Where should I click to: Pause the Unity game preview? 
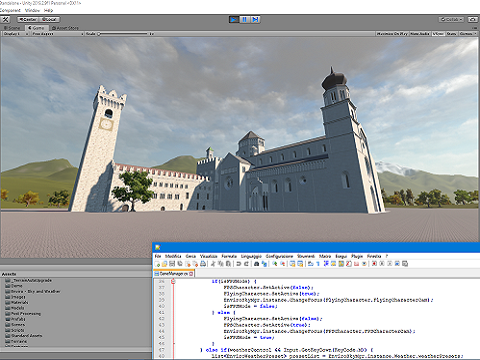[x=245, y=20]
